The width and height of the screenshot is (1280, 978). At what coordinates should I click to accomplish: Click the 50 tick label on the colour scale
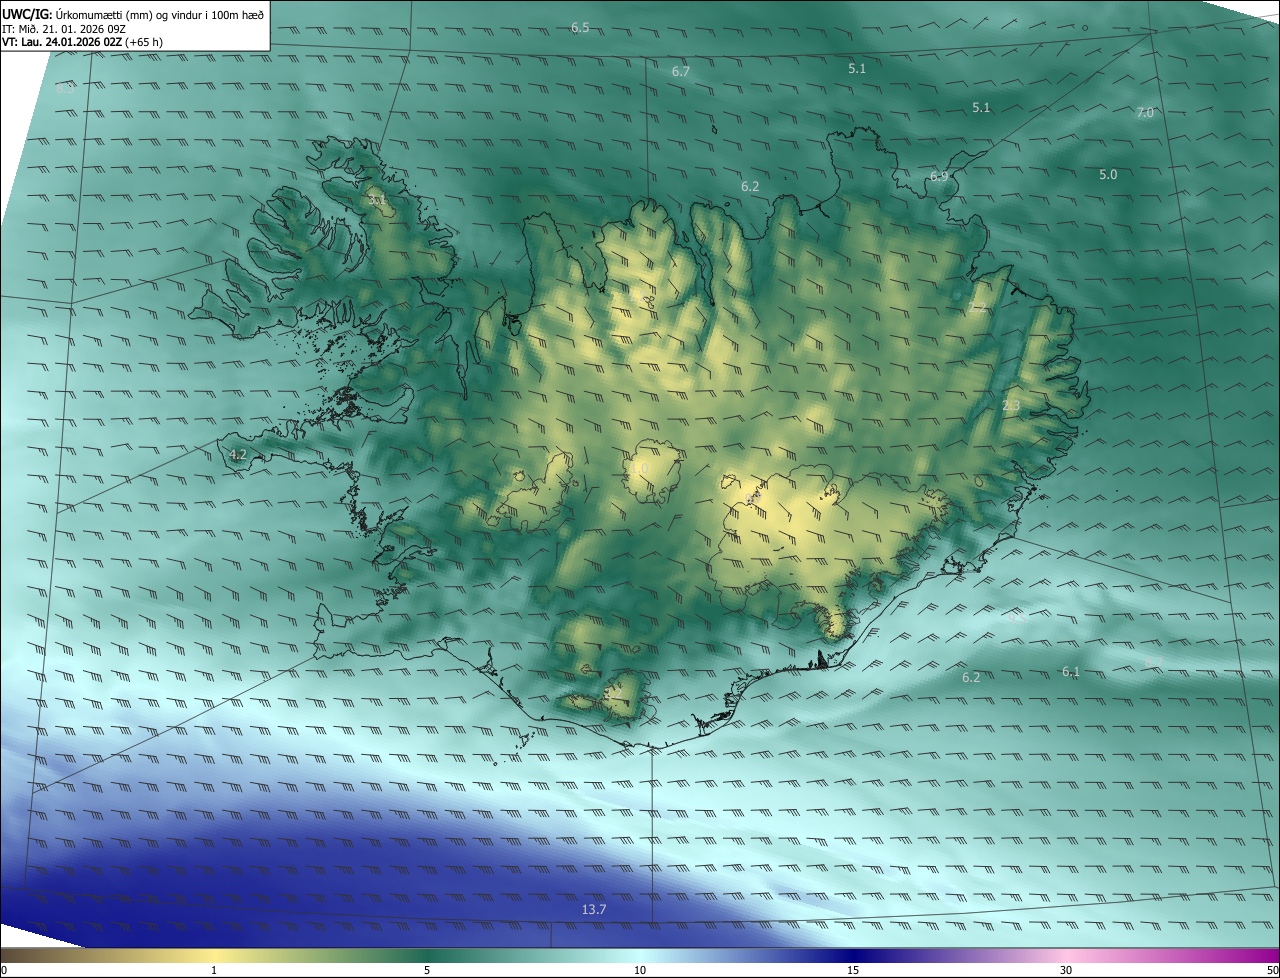(x=1272, y=971)
